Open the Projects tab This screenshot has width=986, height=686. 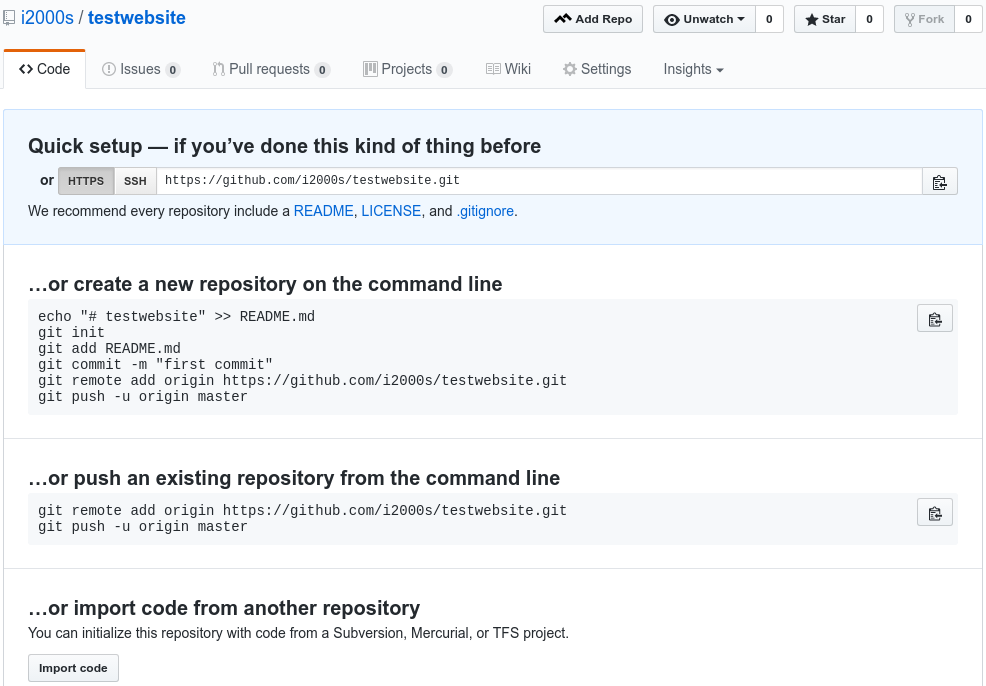(x=407, y=69)
